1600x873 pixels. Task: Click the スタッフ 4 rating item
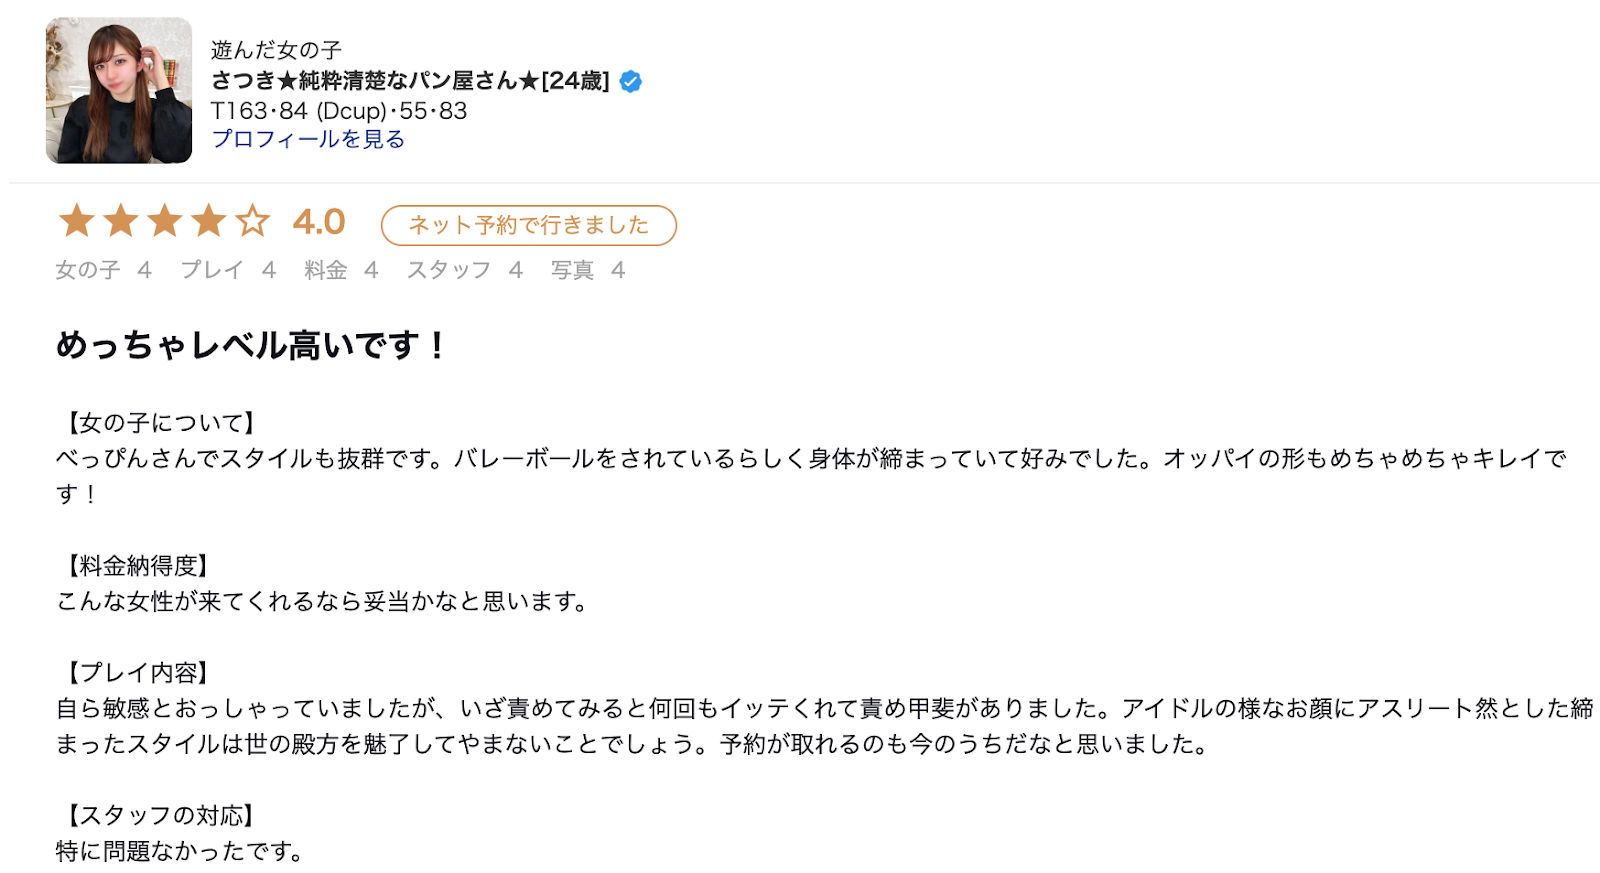(x=465, y=270)
